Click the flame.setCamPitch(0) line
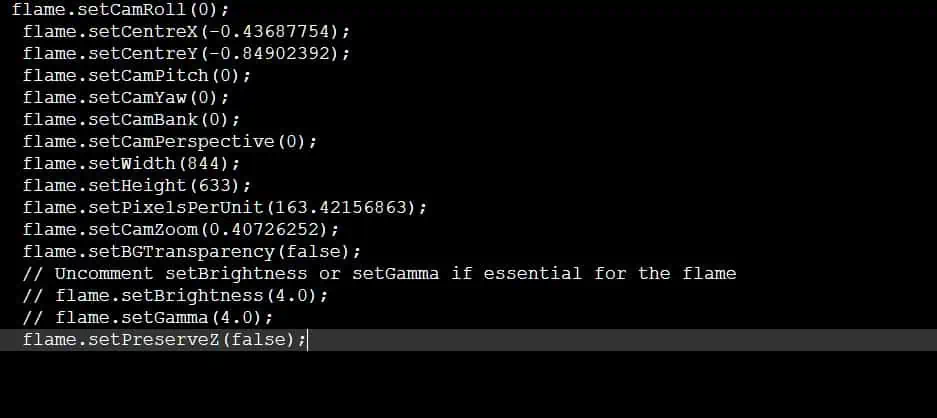 [137, 76]
